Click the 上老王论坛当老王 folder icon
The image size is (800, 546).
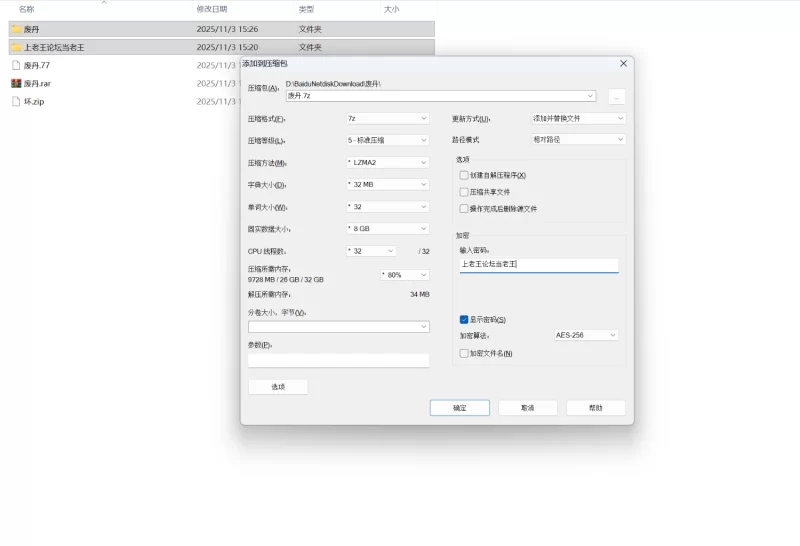pyautogui.click(x=16, y=47)
